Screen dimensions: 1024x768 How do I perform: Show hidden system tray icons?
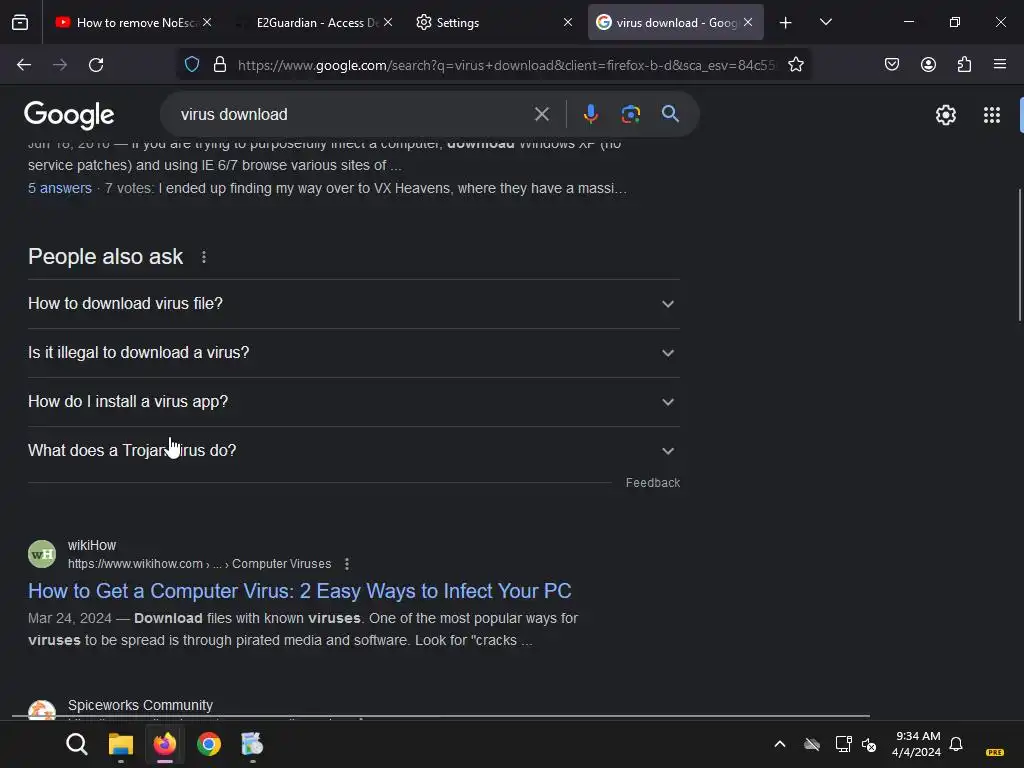(780, 744)
